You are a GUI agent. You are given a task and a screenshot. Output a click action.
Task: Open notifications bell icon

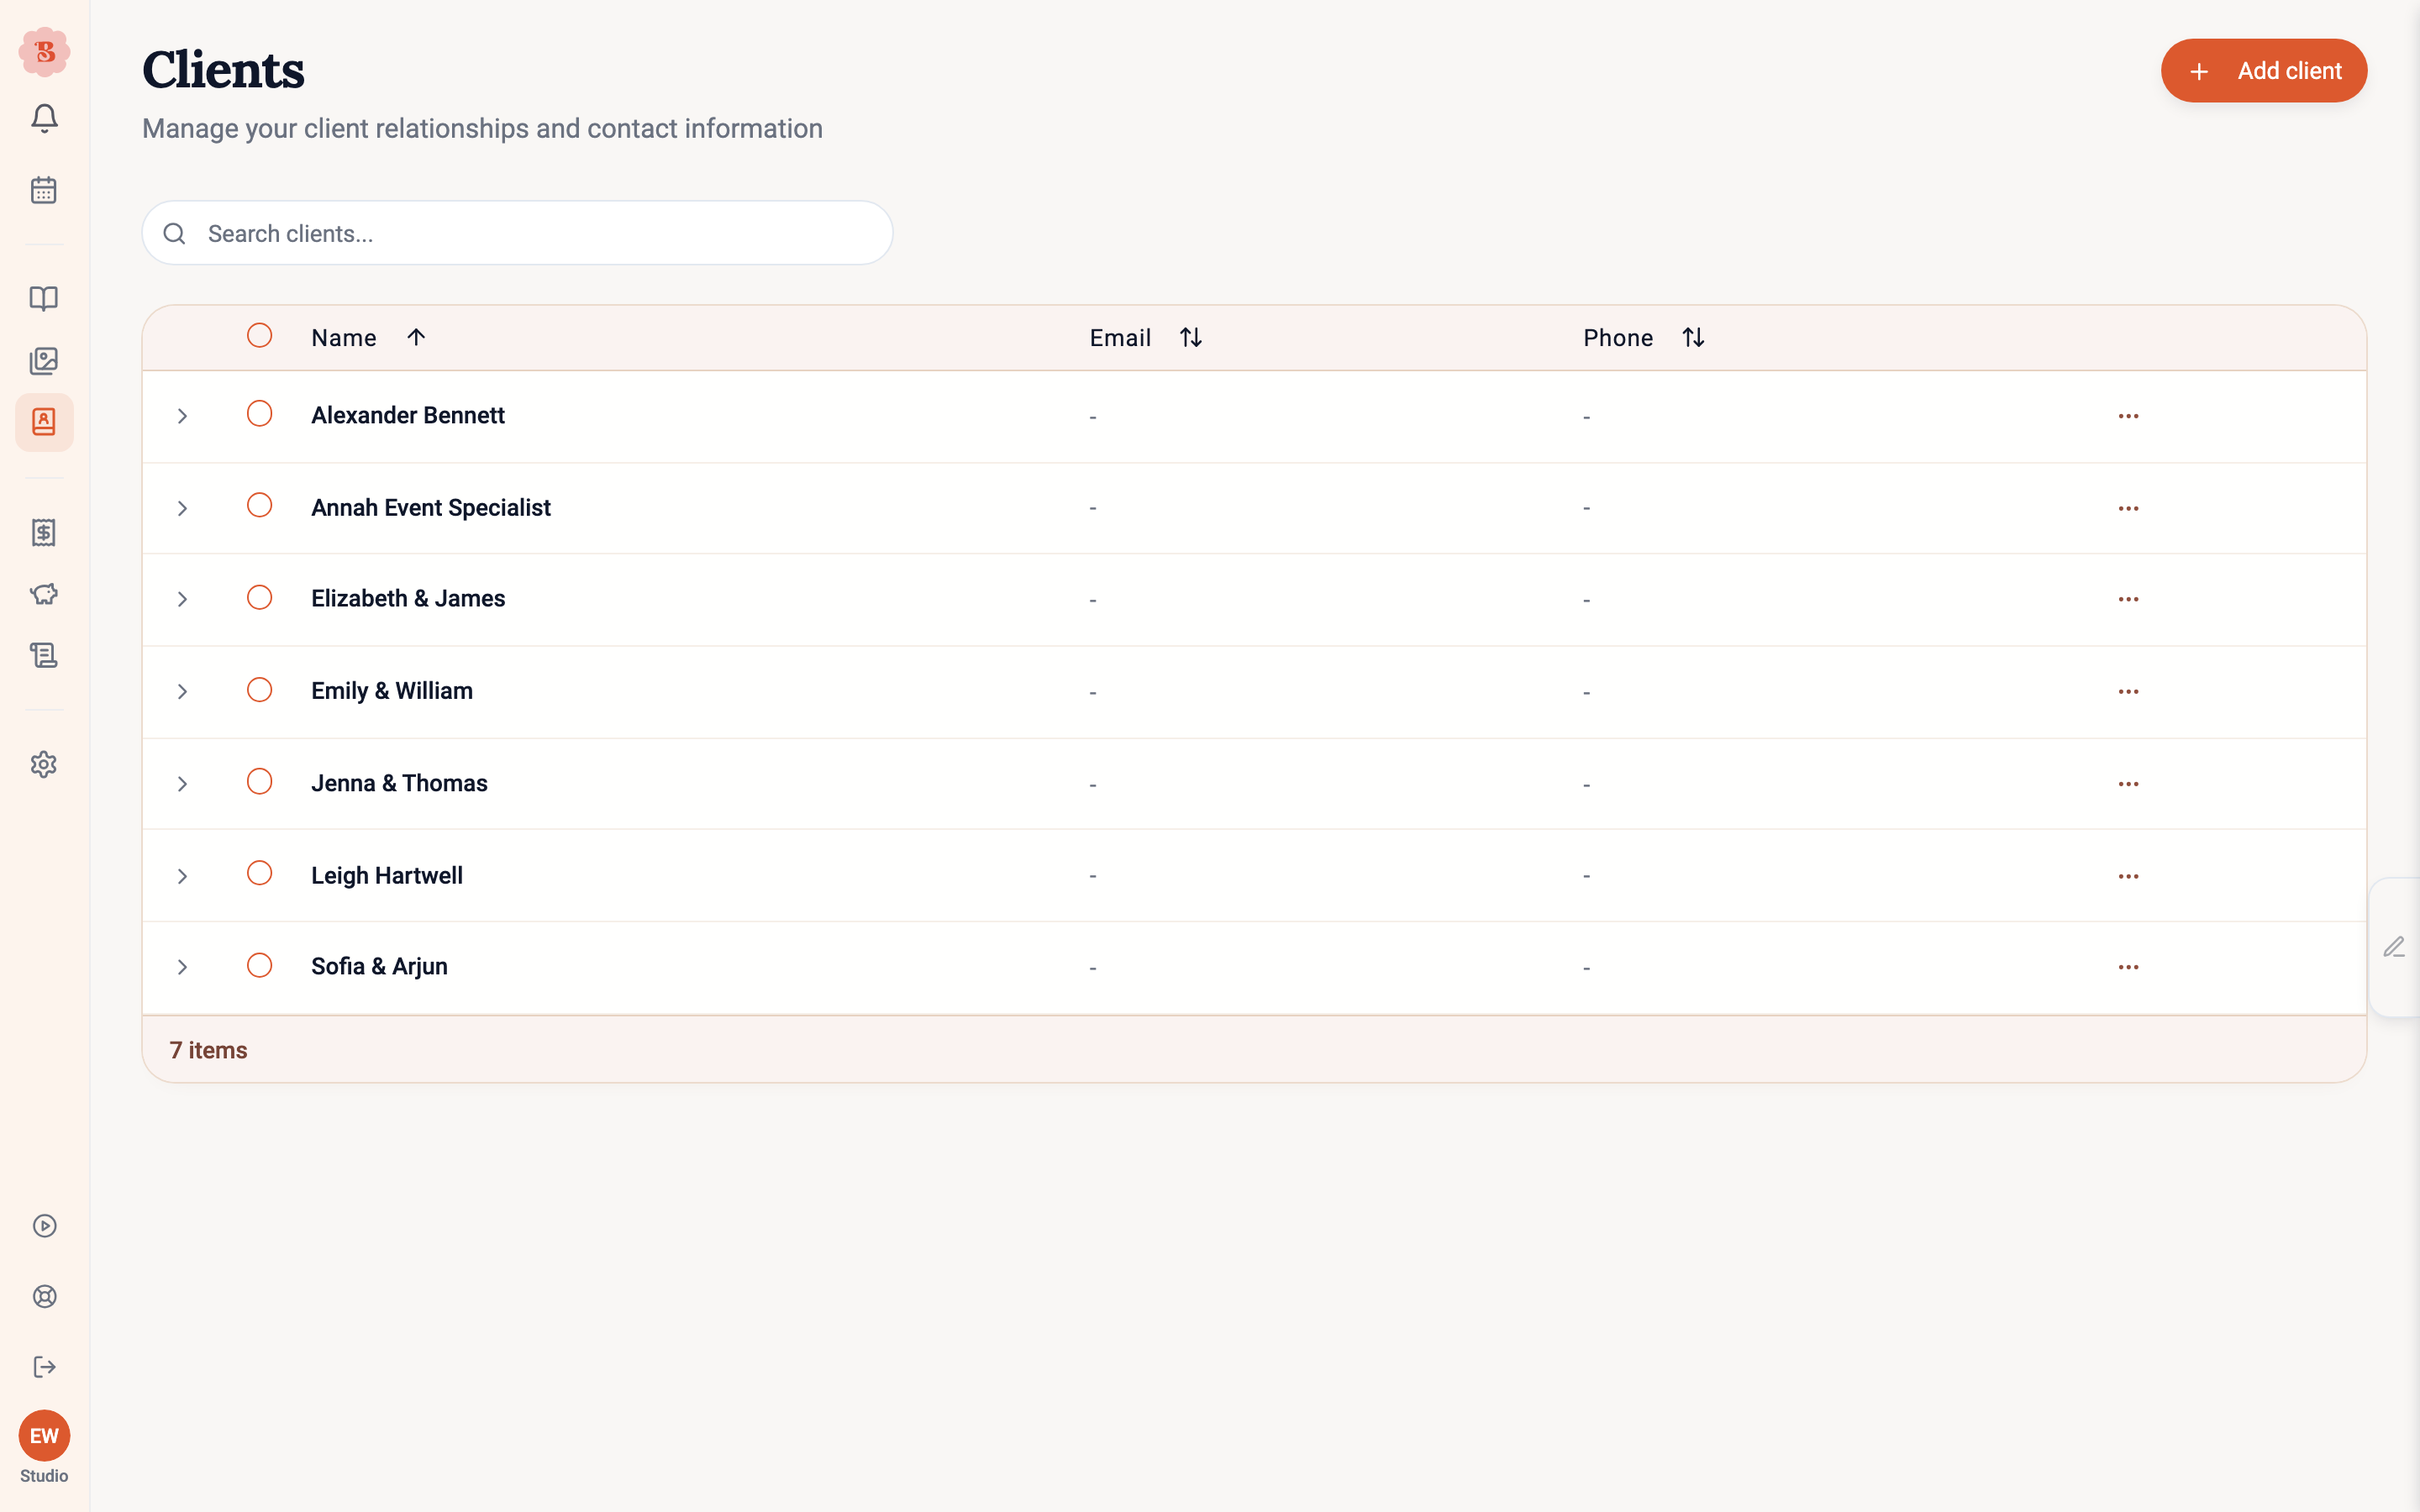point(44,118)
